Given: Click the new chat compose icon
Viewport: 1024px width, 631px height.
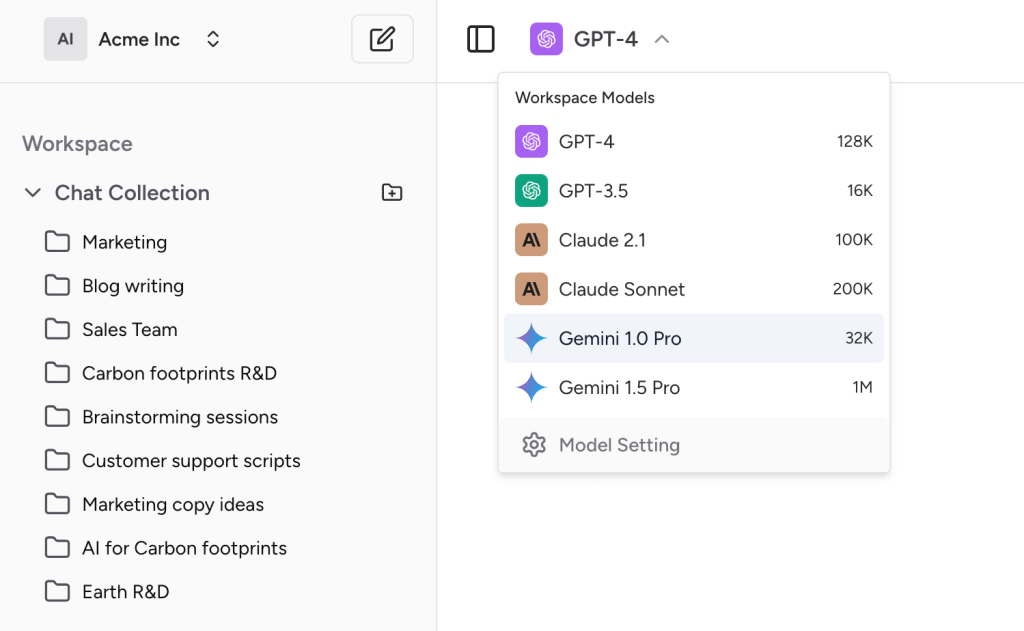Looking at the screenshot, I should coord(382,39).
